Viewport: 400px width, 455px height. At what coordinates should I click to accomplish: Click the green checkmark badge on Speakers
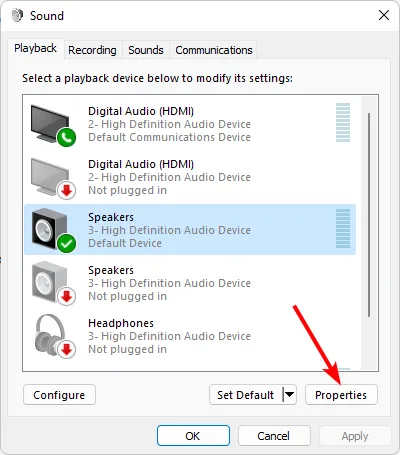coord(67,243)
